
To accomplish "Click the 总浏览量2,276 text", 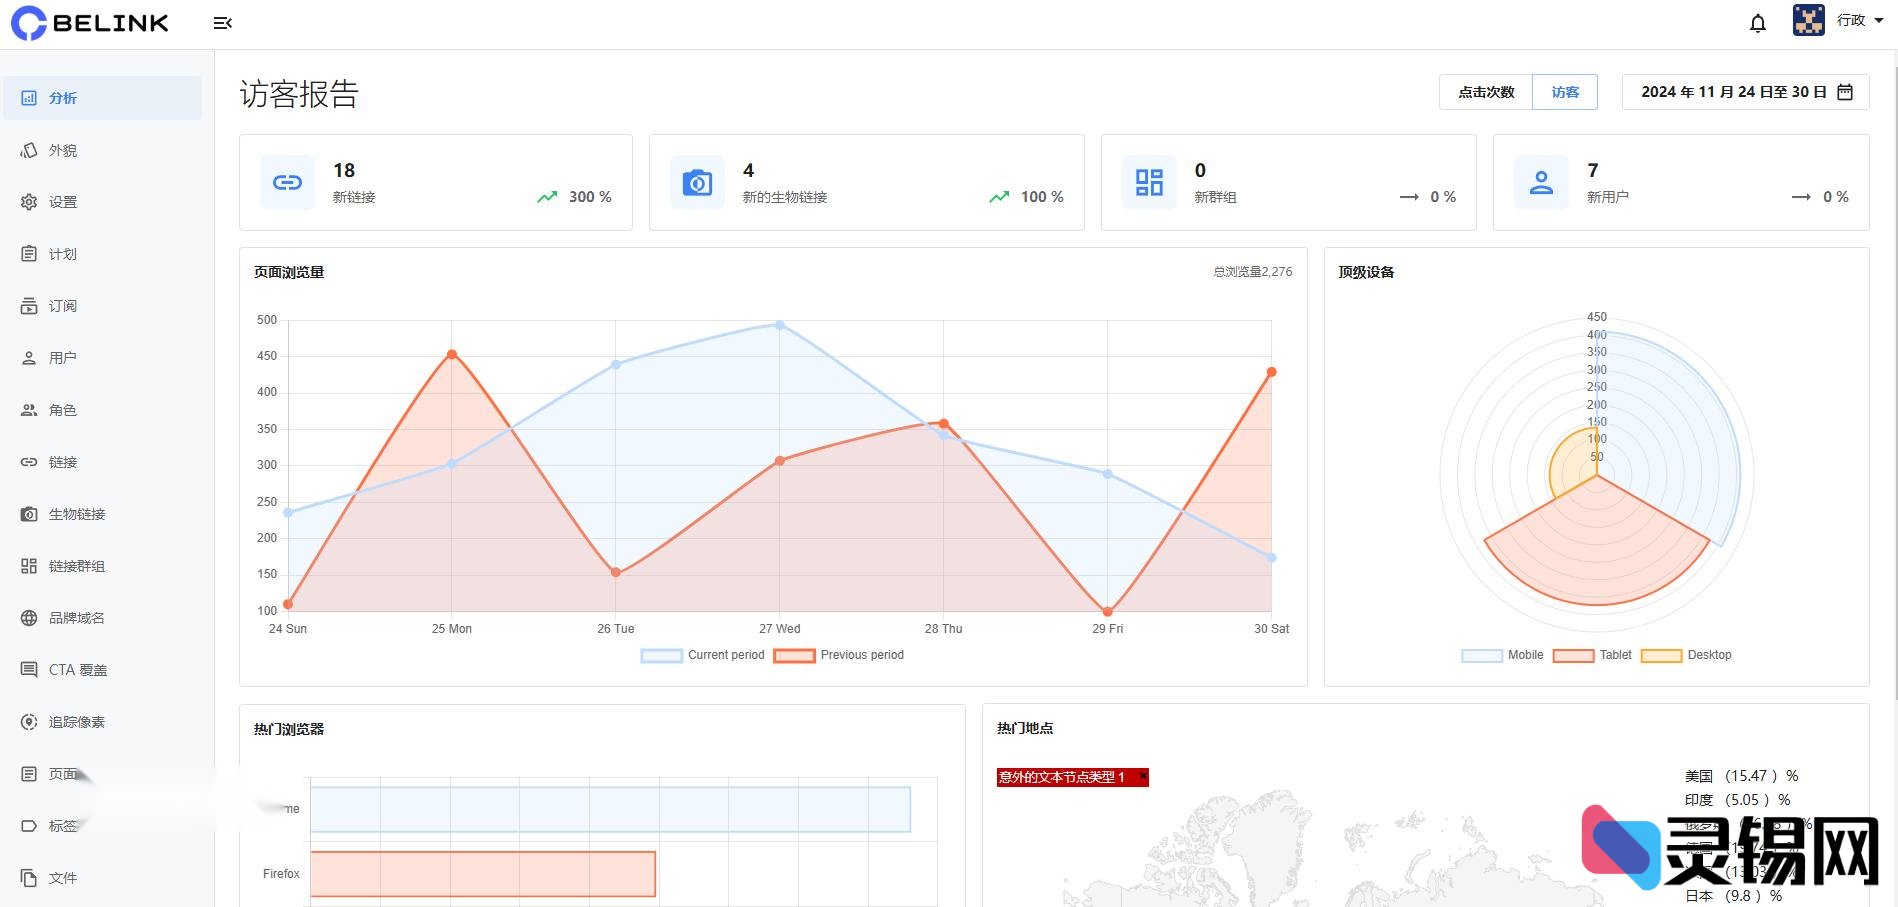I will click(x=1252, y=272).
